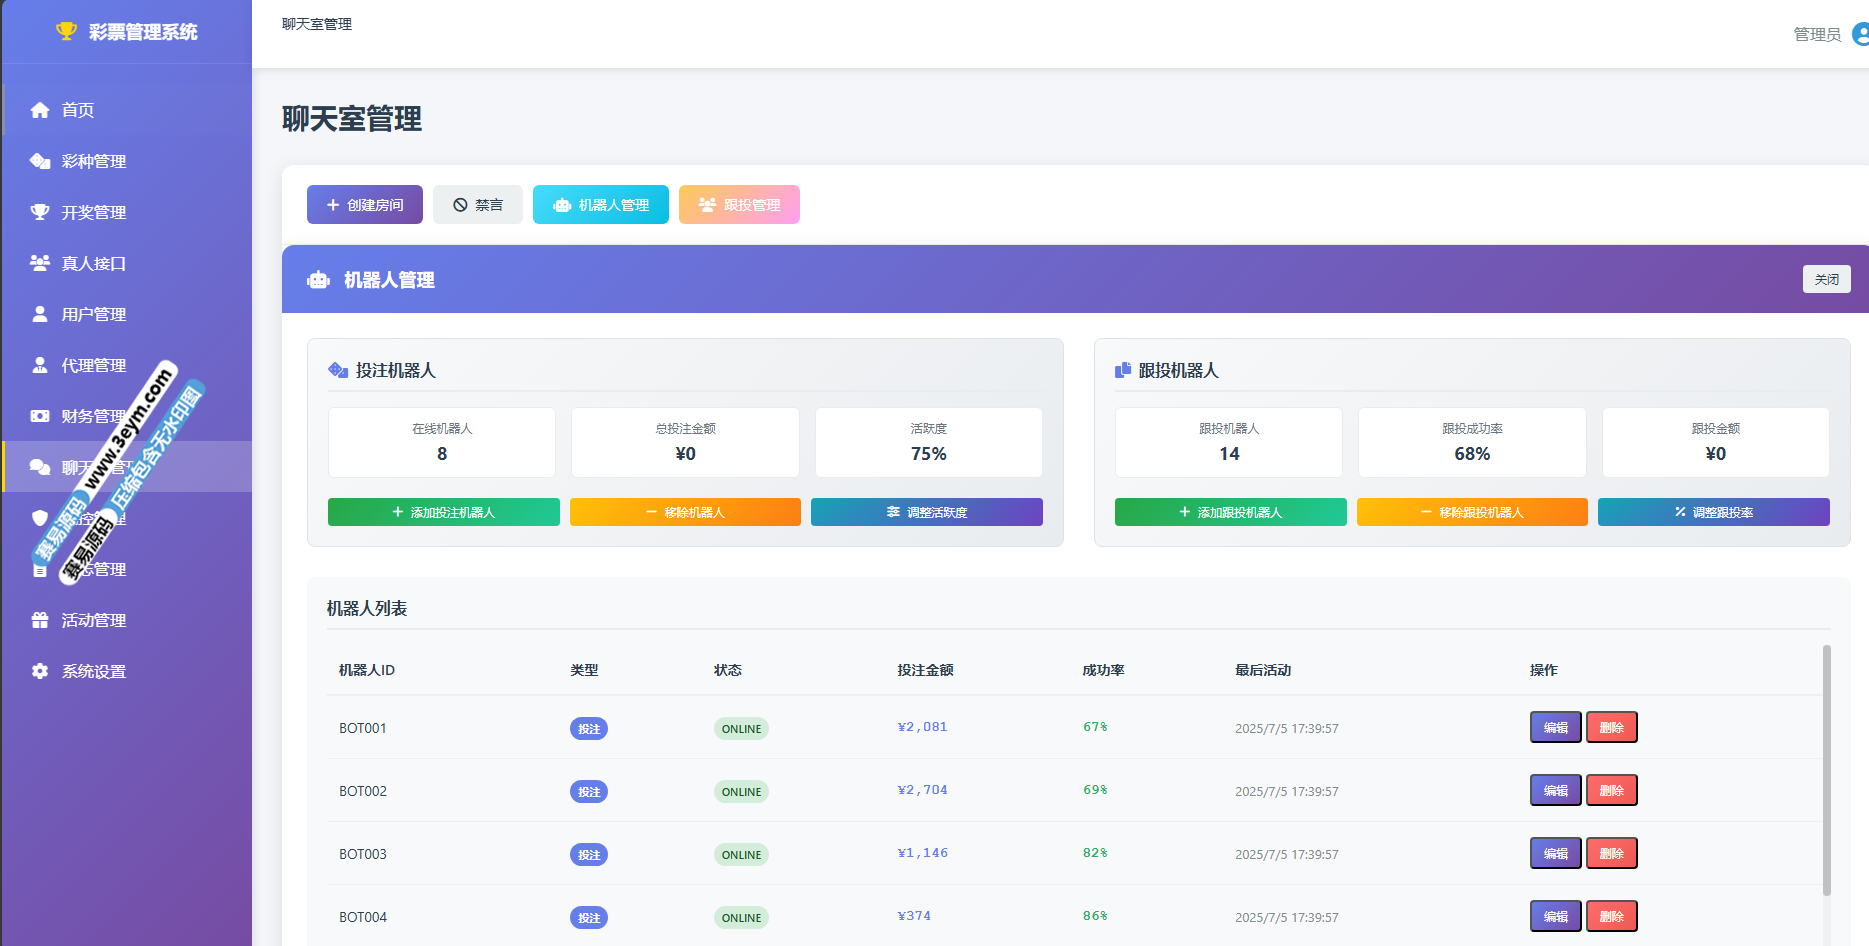
Task: Open the 用户管理 sidebar menu item
Action: click(93, 314)
